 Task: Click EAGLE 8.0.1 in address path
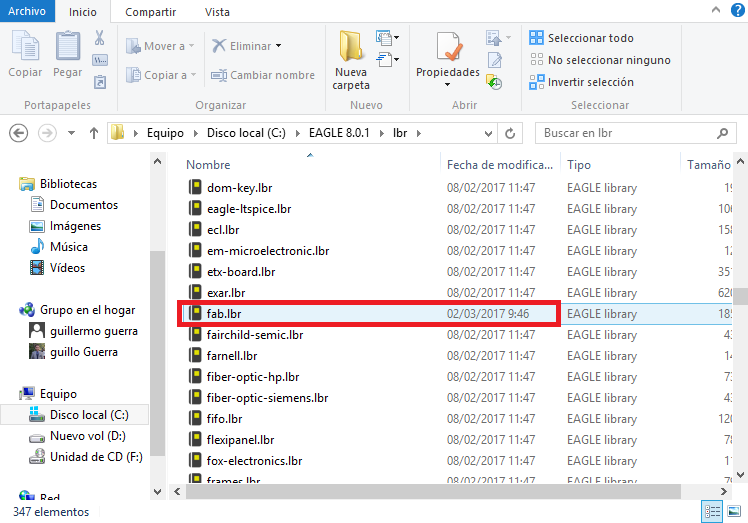point(339,133)
